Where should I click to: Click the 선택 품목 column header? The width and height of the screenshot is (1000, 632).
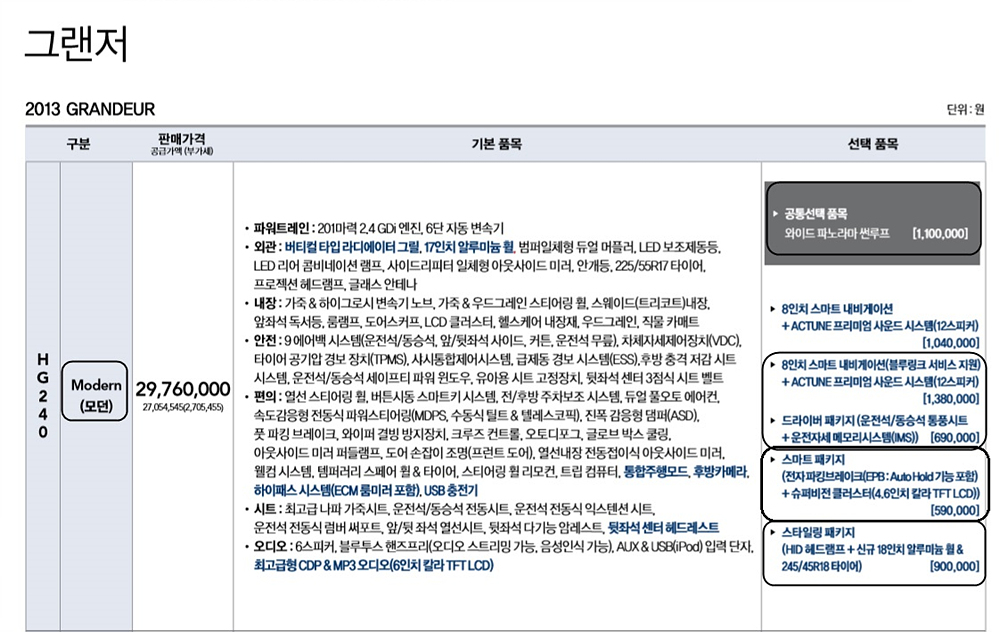coord(872,145)
